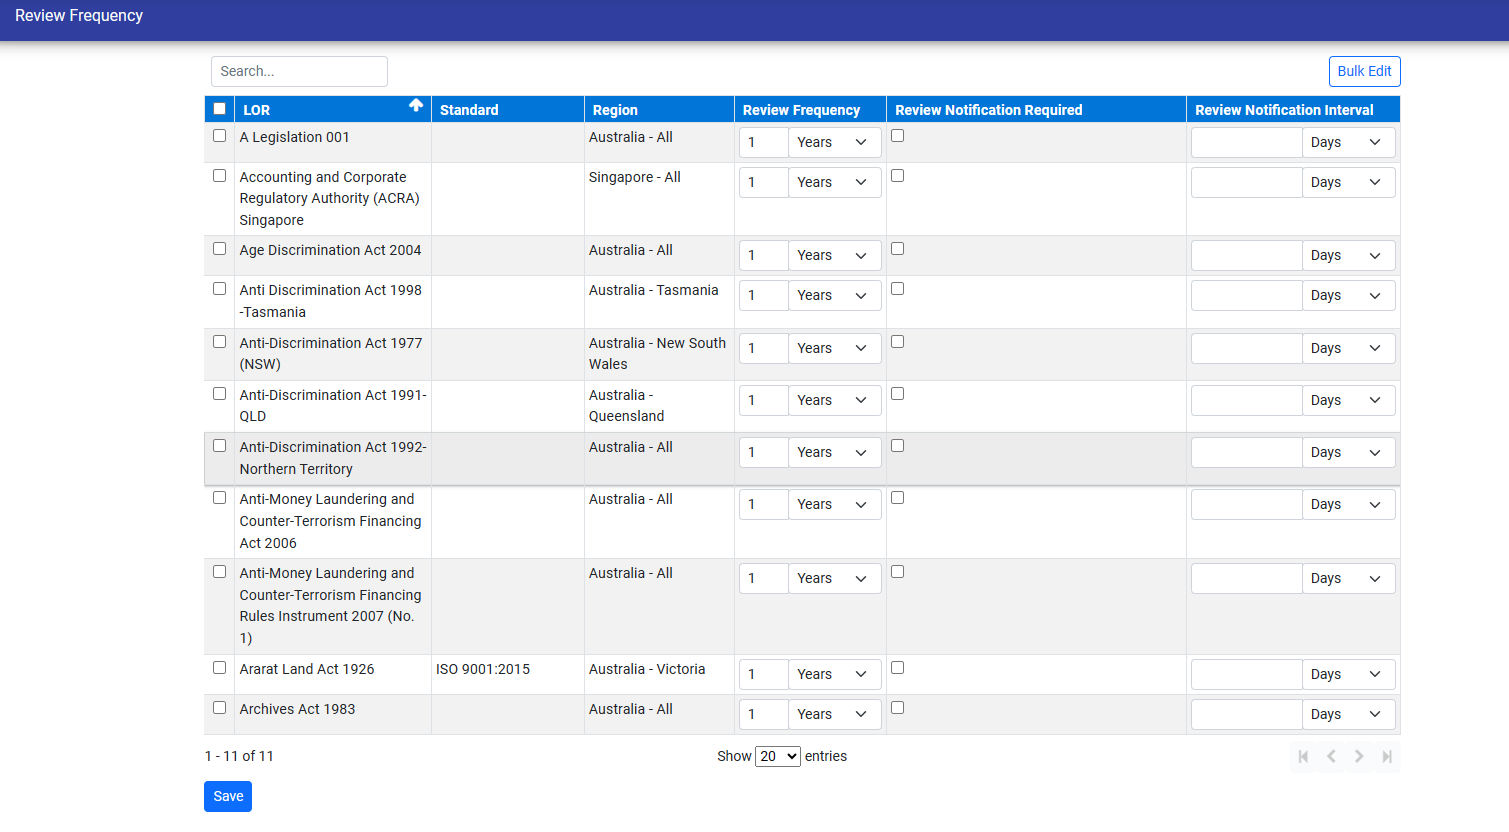
Task: Click notification interval field for Archives Act 1983
Action: pos(1246,715)
